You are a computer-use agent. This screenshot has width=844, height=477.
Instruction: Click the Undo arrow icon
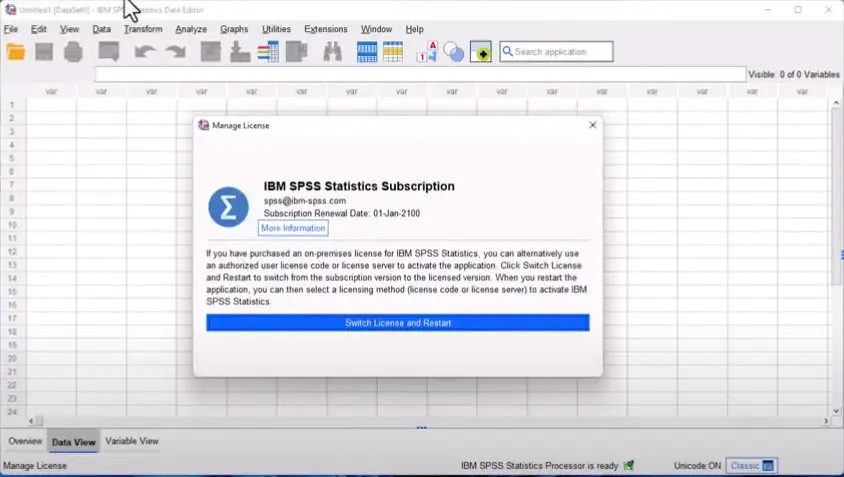145,52
